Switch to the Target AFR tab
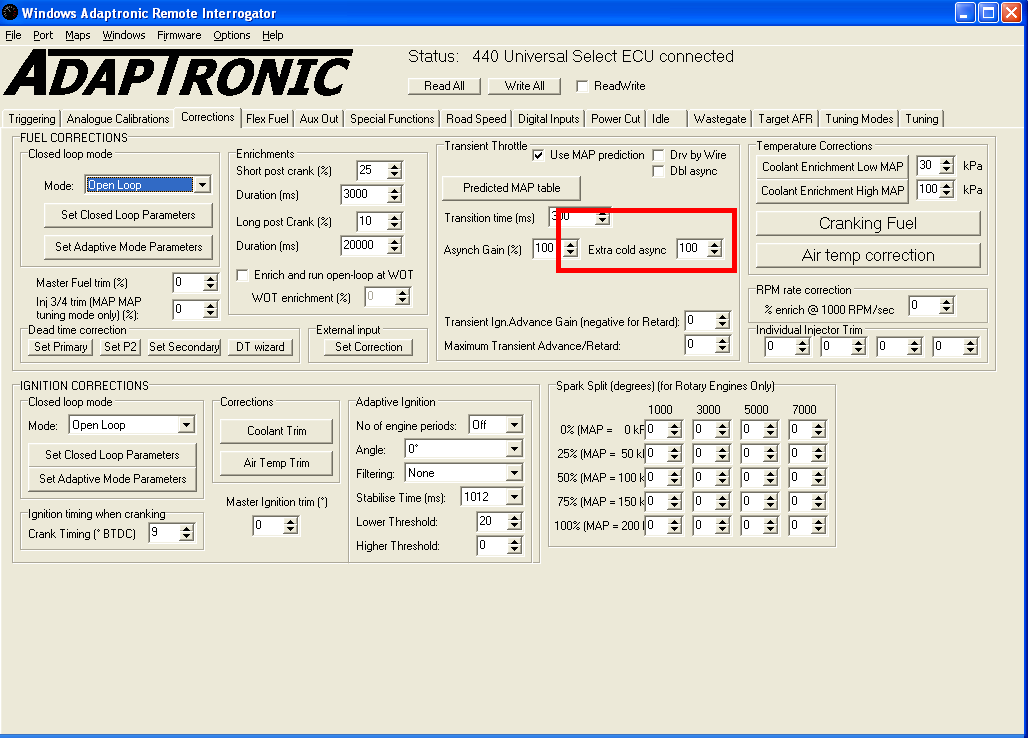The width and height of the screenshot is (1028, 738). pyautogui.click(x=785, y=119)
